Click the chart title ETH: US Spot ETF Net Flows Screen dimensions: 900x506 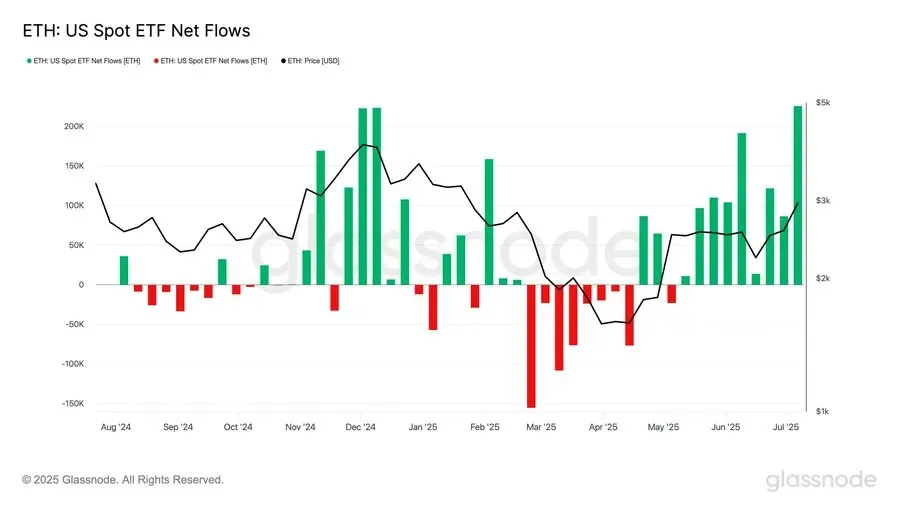pyautogui.click(x=137, y=30)
